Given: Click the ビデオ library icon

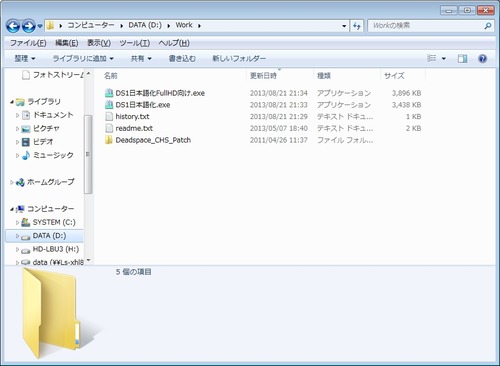Looking at the screenshot, I should (26, 142).
